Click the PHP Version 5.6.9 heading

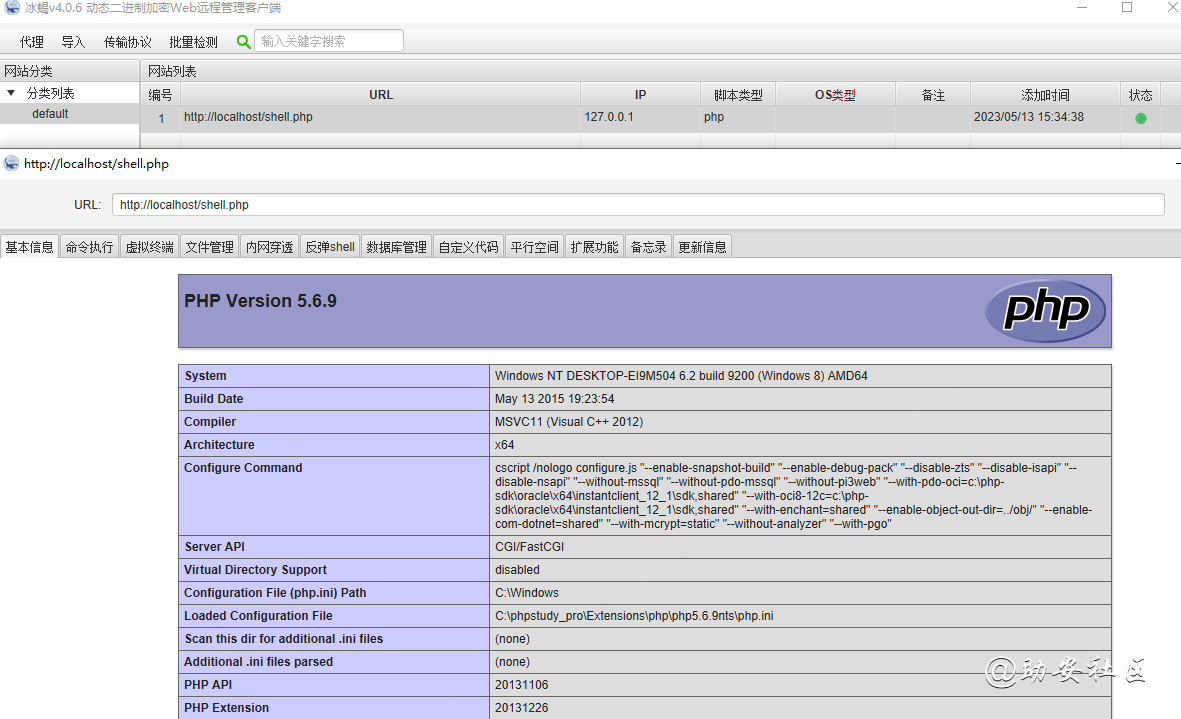tap(260, 300)
